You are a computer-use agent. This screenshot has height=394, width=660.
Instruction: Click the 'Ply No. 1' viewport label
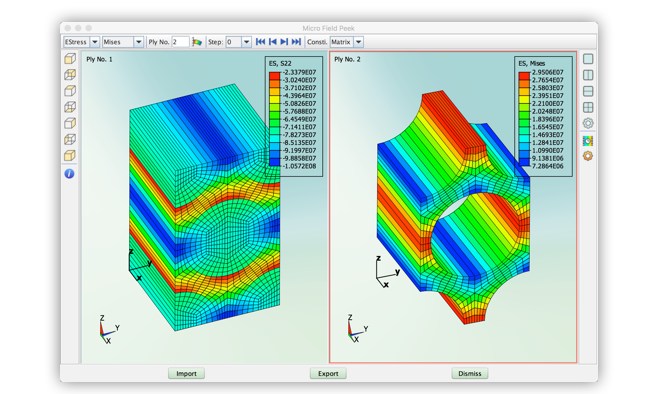(x=99, y=59)
